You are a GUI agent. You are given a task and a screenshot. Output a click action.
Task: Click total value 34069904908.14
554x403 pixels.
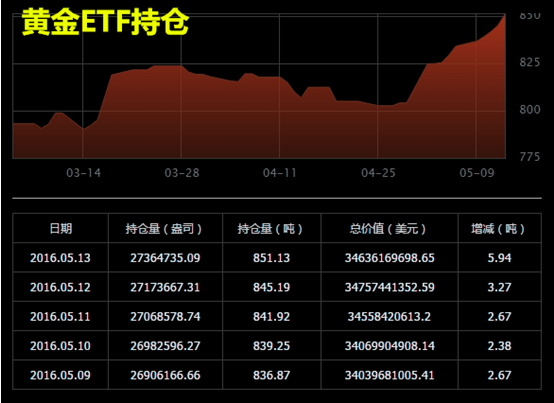390,346
